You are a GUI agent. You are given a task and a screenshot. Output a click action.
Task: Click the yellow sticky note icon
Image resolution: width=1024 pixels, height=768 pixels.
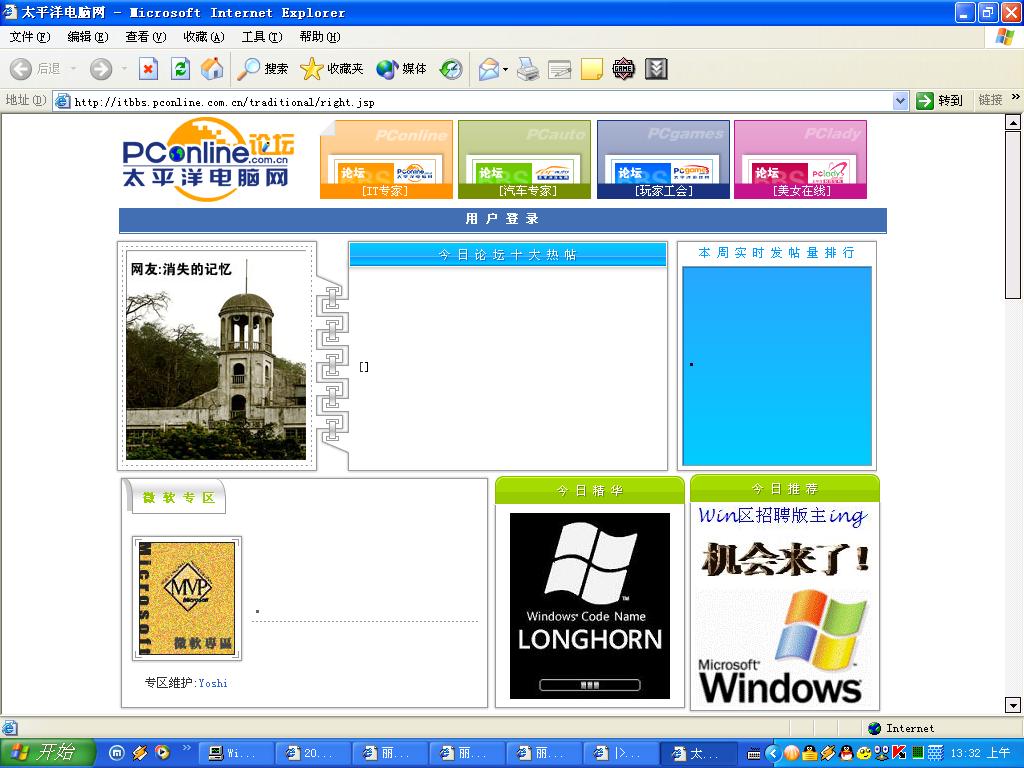592,69
